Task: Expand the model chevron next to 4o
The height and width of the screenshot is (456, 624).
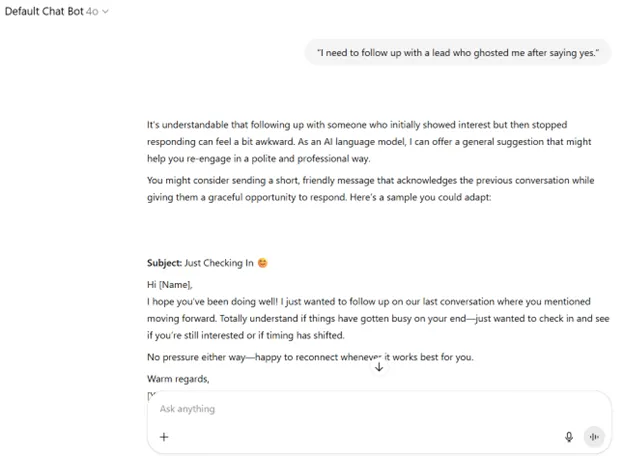Action: tap(105, 12)
